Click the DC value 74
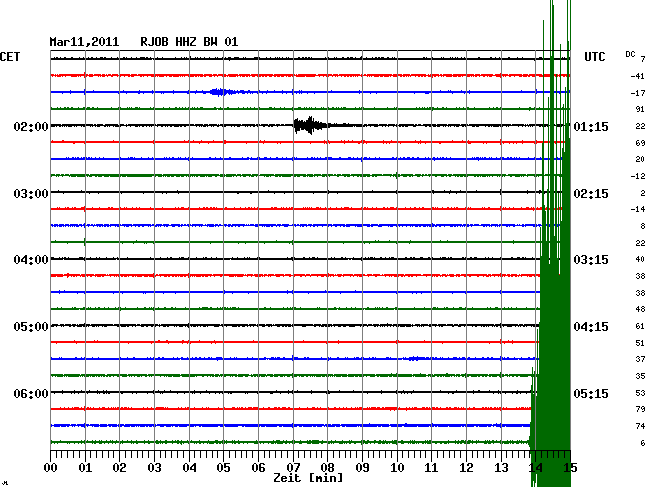This screenshot has width=650, height=494. pyautogui.click(x=640, y=426)
